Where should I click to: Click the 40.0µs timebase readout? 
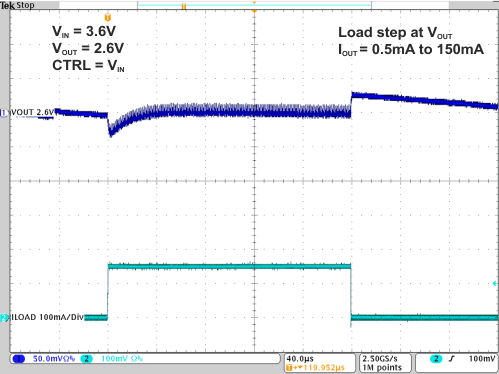[x=300, y=359]
